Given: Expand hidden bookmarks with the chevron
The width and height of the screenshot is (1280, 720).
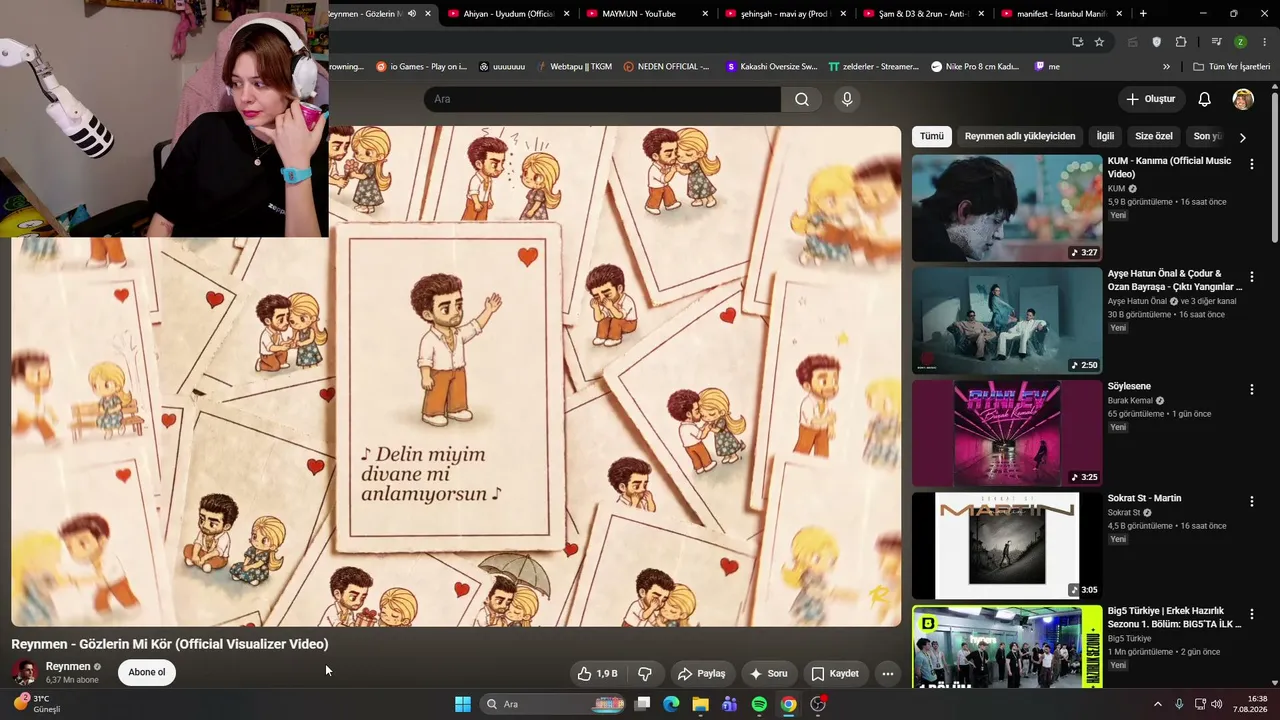Looking at the screenshot, I should coord(1166,67).
